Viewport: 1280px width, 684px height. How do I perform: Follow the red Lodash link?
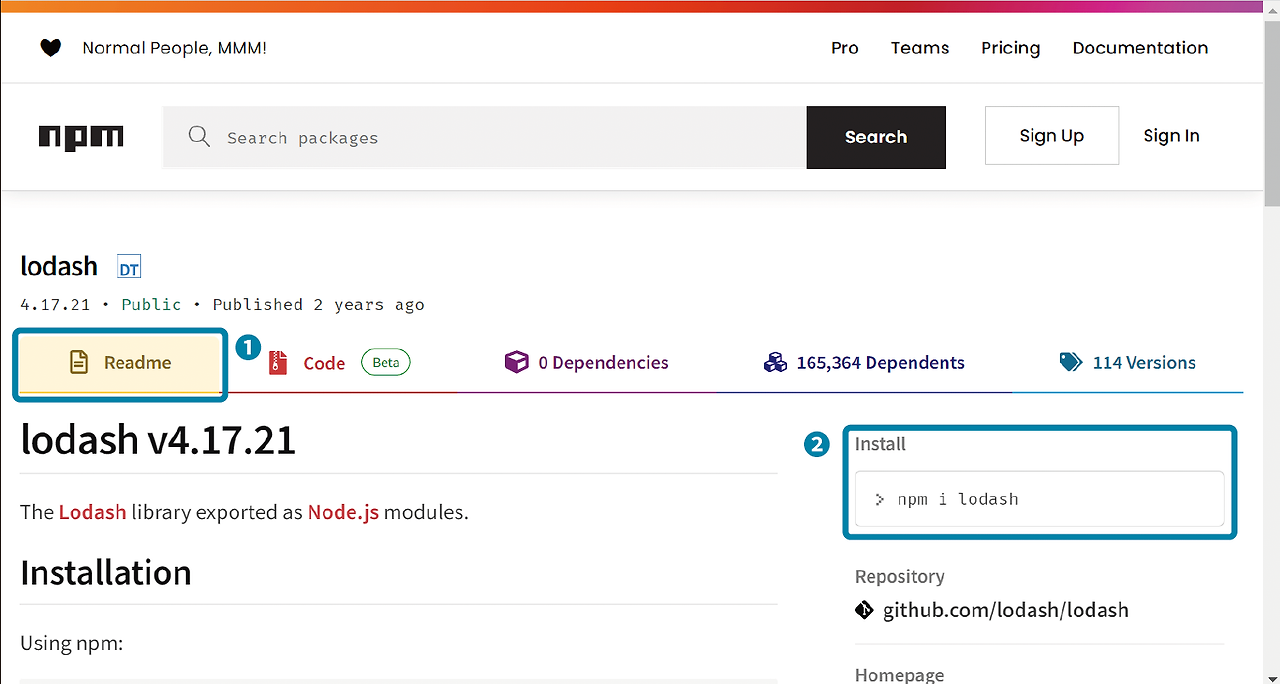pos(92,512)
